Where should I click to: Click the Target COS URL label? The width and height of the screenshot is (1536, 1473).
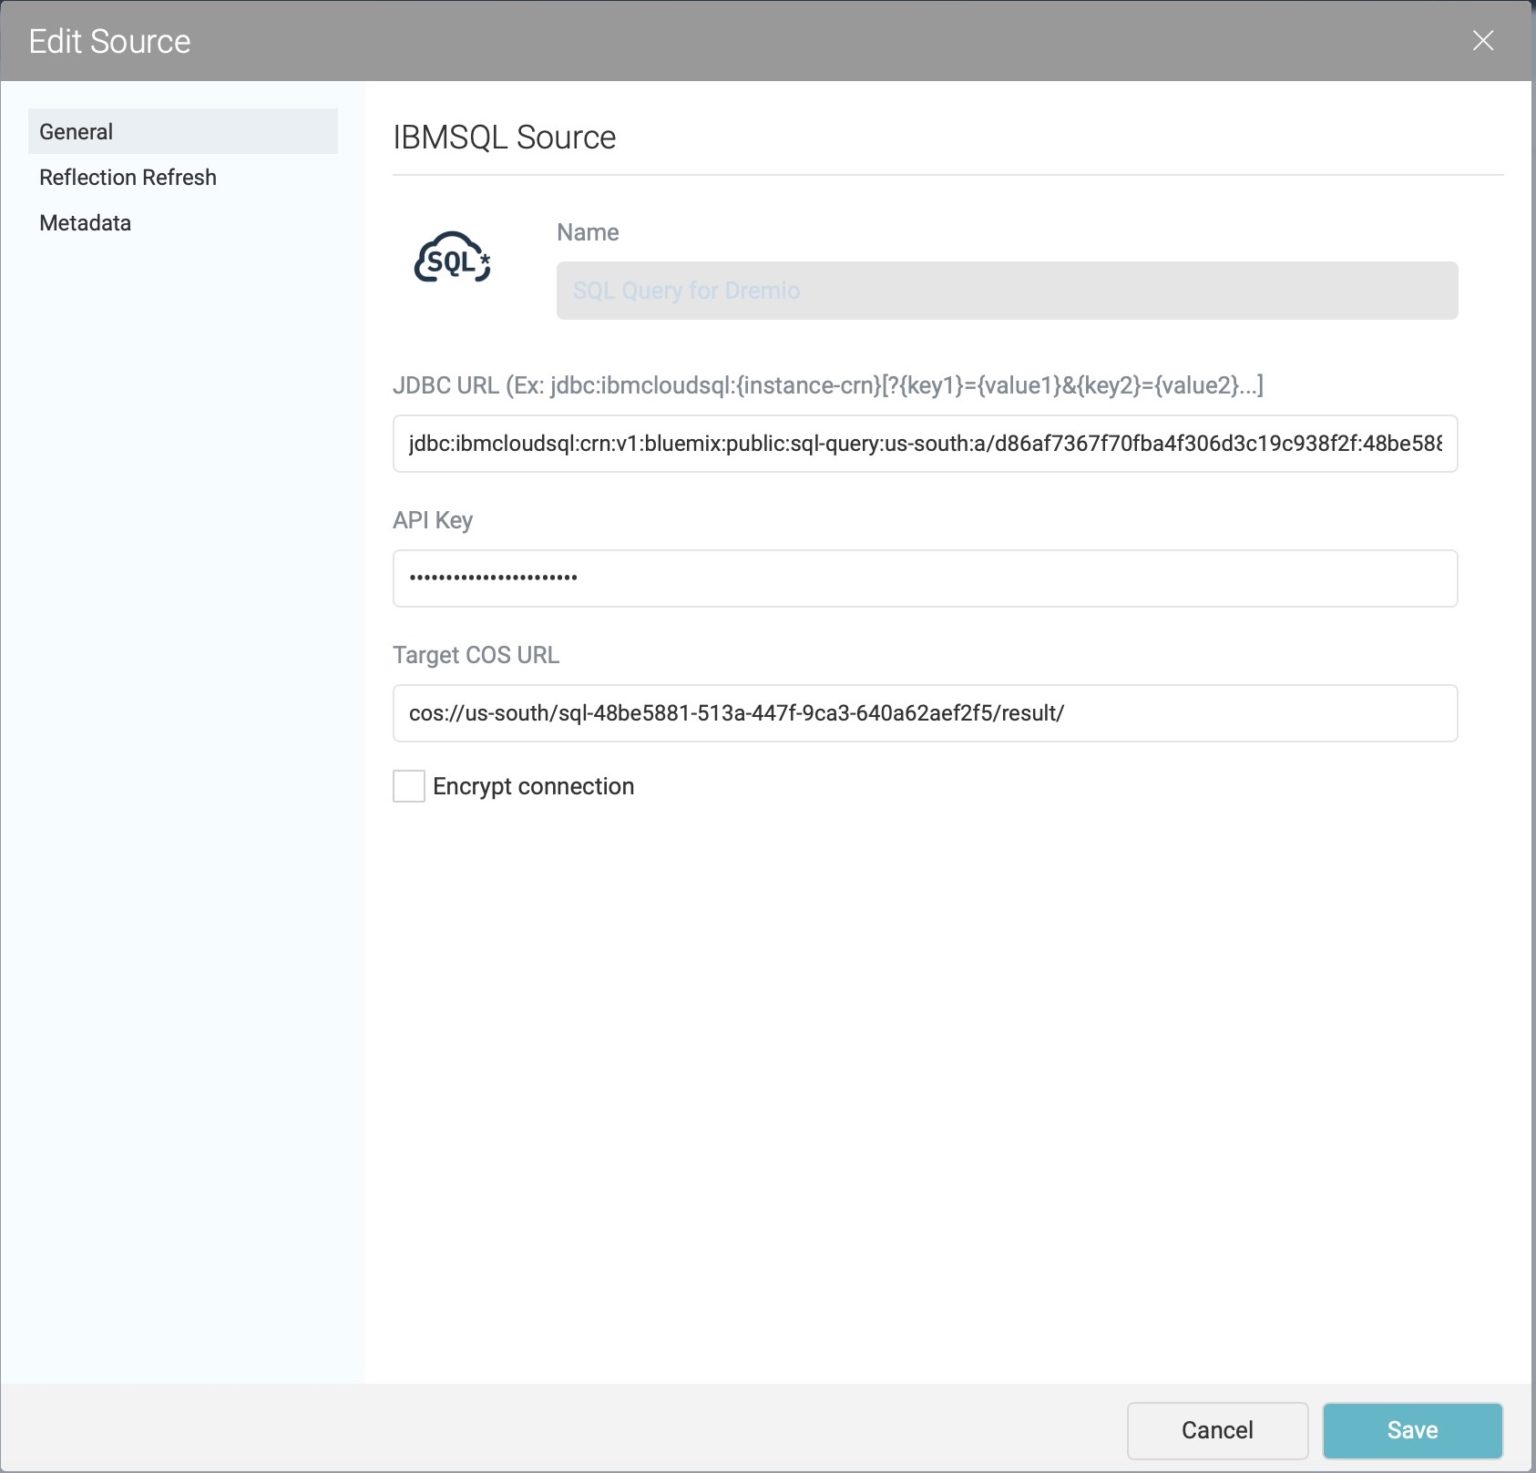pos(476,655)
